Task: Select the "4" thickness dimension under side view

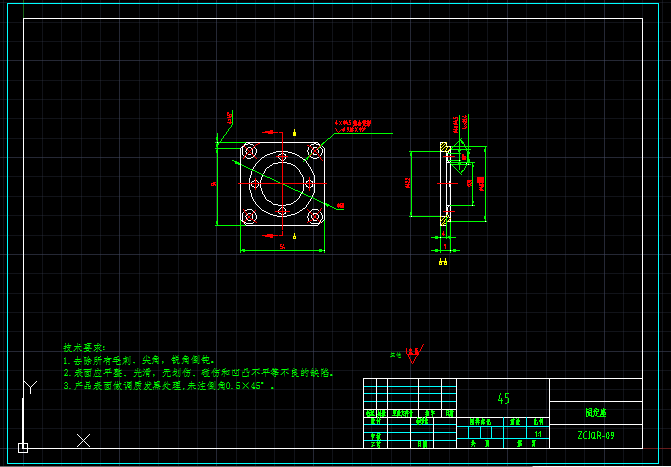Action: coord(443,234)
